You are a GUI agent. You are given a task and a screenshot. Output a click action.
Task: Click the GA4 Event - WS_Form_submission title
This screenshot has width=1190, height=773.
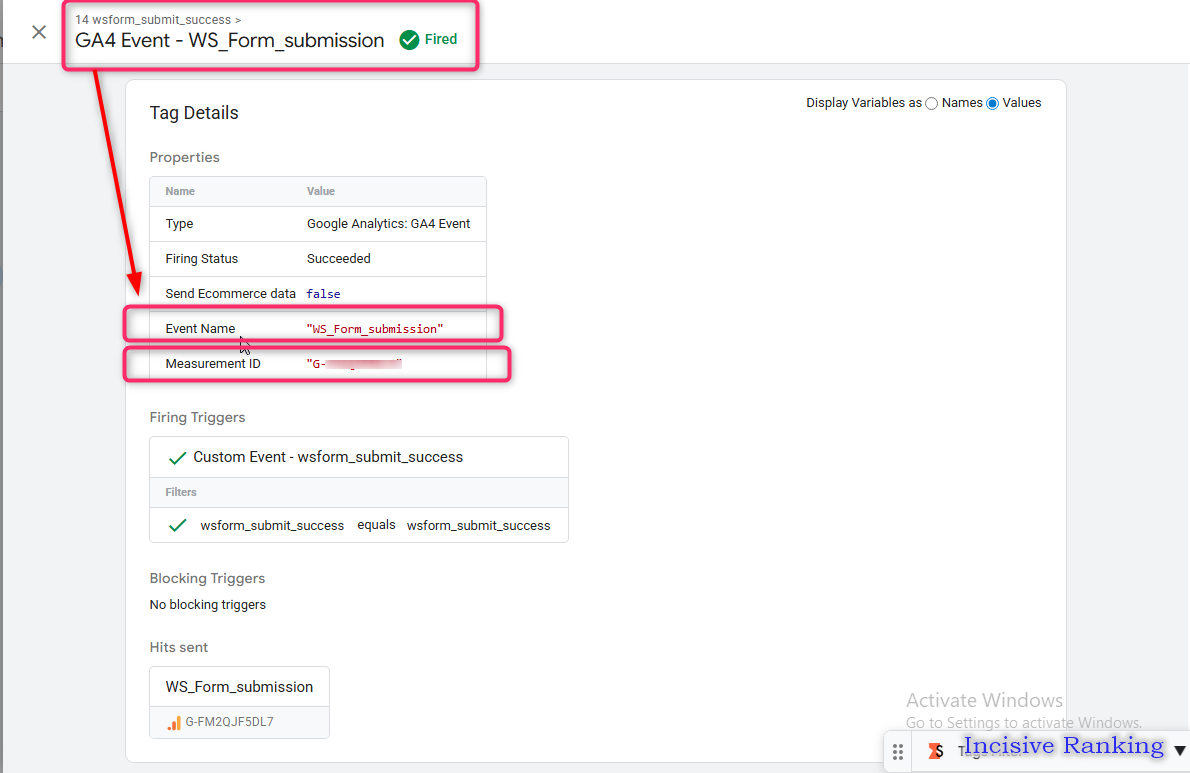[230, 40]
